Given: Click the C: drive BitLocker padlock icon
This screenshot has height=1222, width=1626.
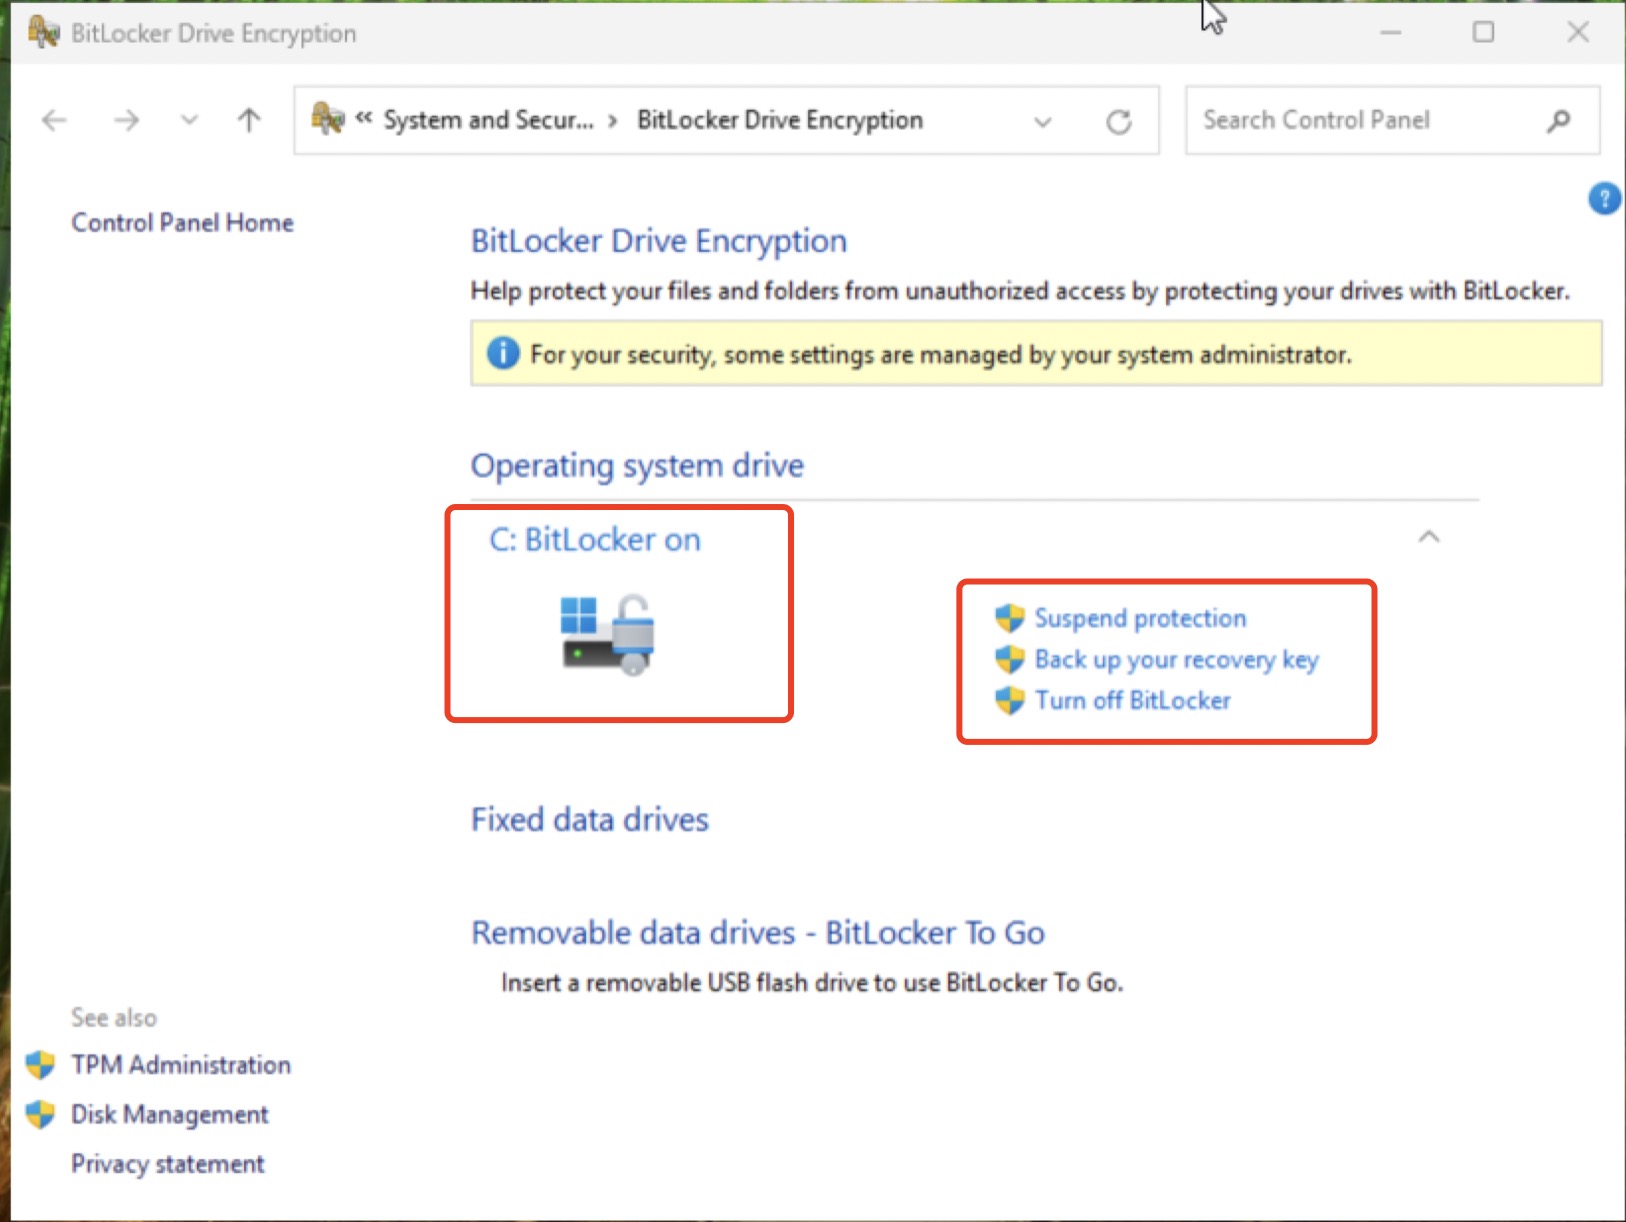Looking at the screenshot, I should tap(608, 634).
